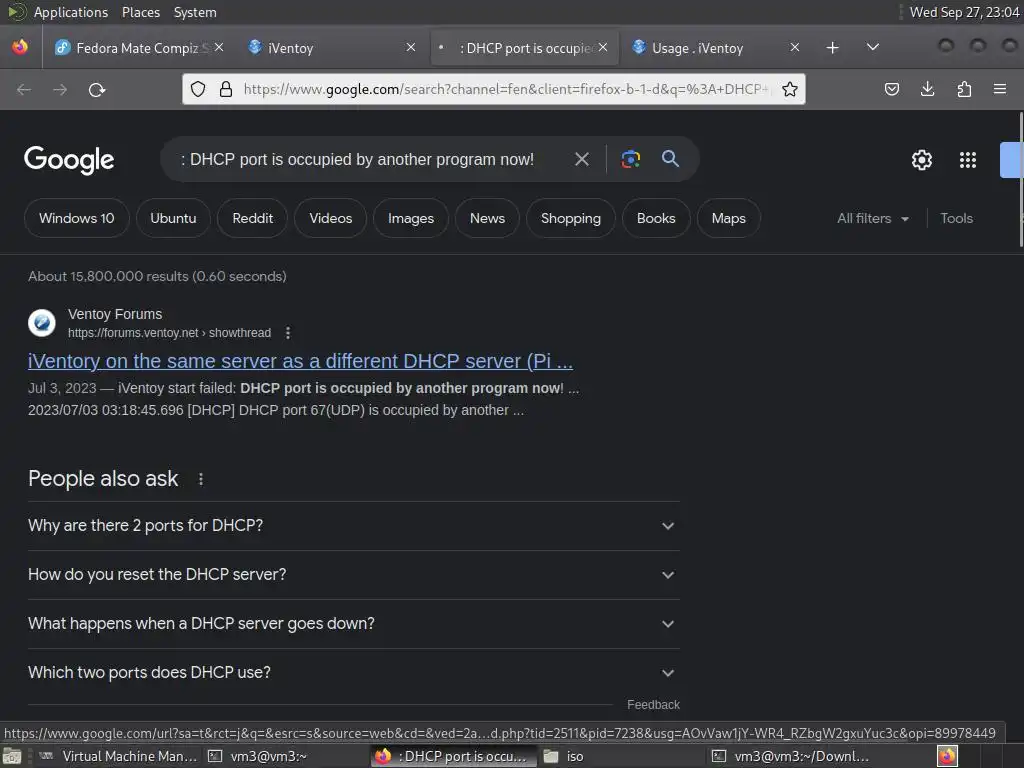Open the All filters dropdown
The width and height of the screenshot is (1024, 768).
[872, 218]
